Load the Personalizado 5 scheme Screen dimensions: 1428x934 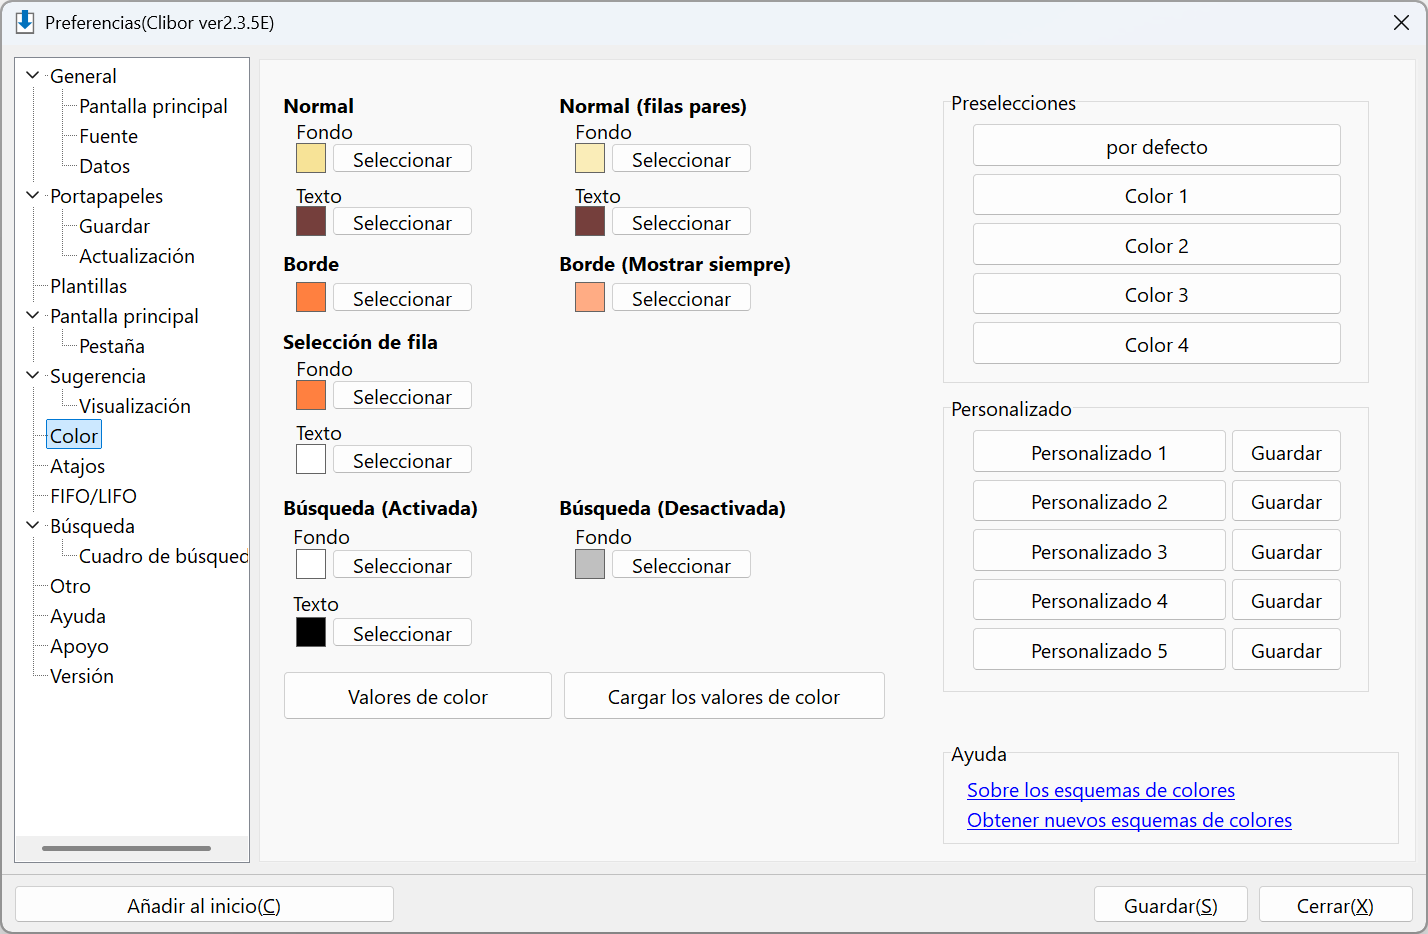1099,650
